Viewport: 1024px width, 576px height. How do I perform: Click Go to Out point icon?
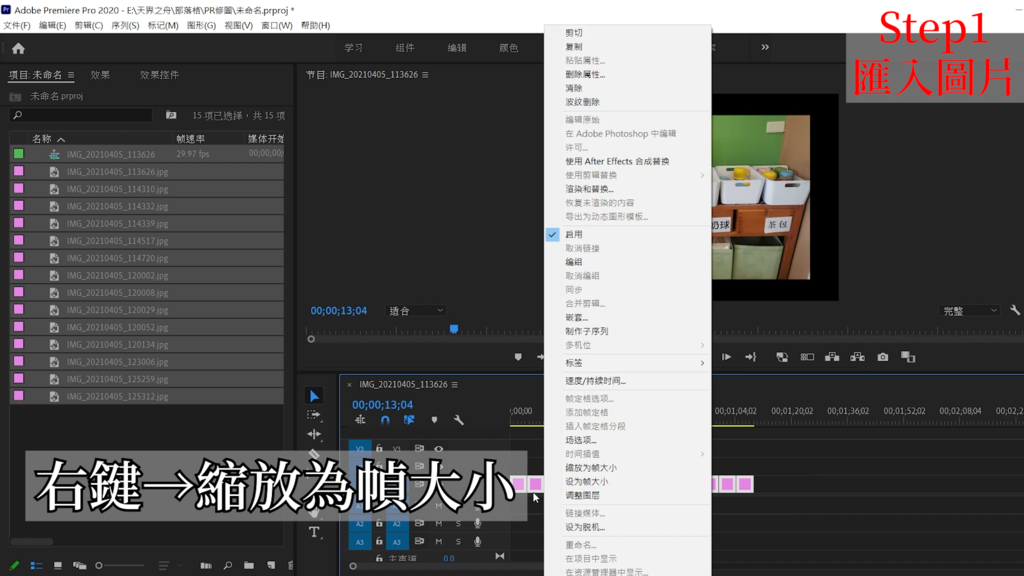point(750,357)
